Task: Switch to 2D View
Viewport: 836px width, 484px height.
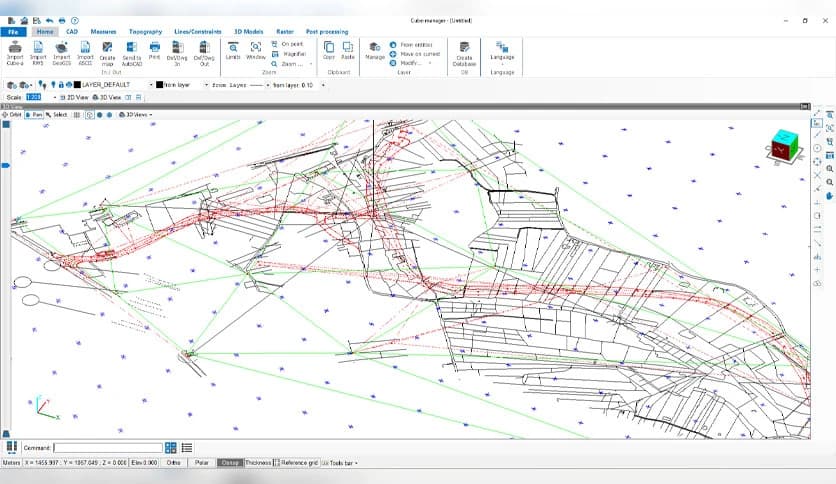Action: click(x=74, y=98)
